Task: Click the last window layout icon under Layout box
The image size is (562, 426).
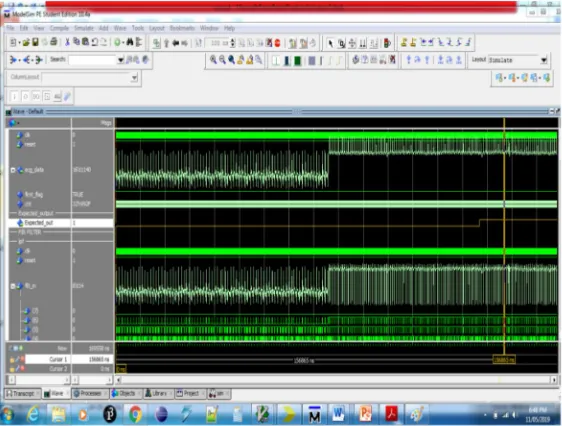Action: point(547,77)
